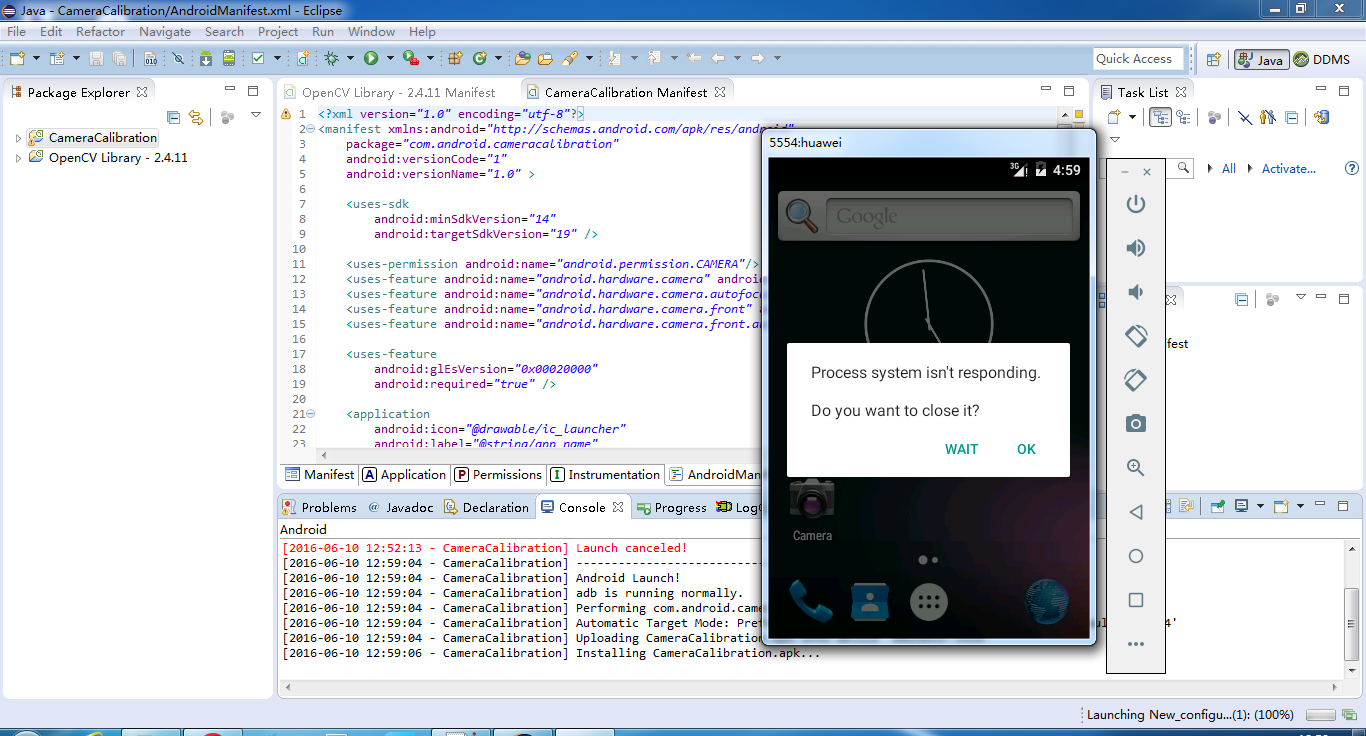This screenshot has width=1366, height=736.
Task: Raise the emulator volume
Action: pos(1135,248)
